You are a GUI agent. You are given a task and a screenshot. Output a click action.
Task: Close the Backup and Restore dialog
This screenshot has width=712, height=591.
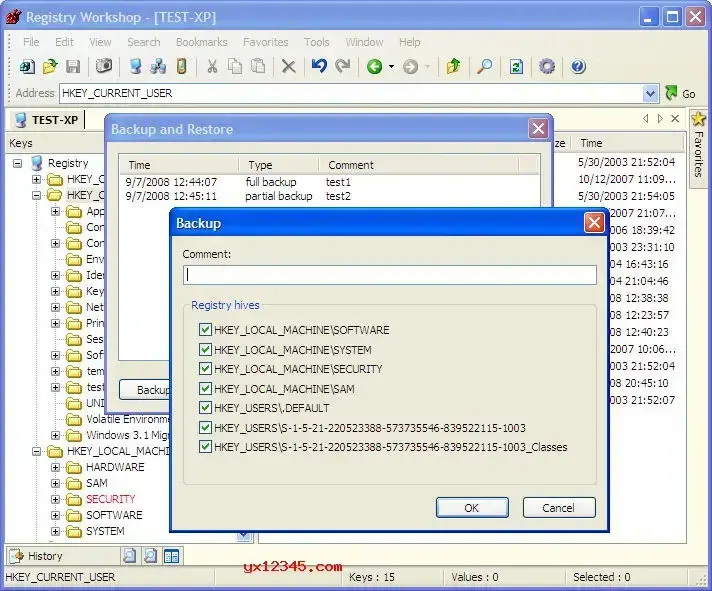pos(538,129)
